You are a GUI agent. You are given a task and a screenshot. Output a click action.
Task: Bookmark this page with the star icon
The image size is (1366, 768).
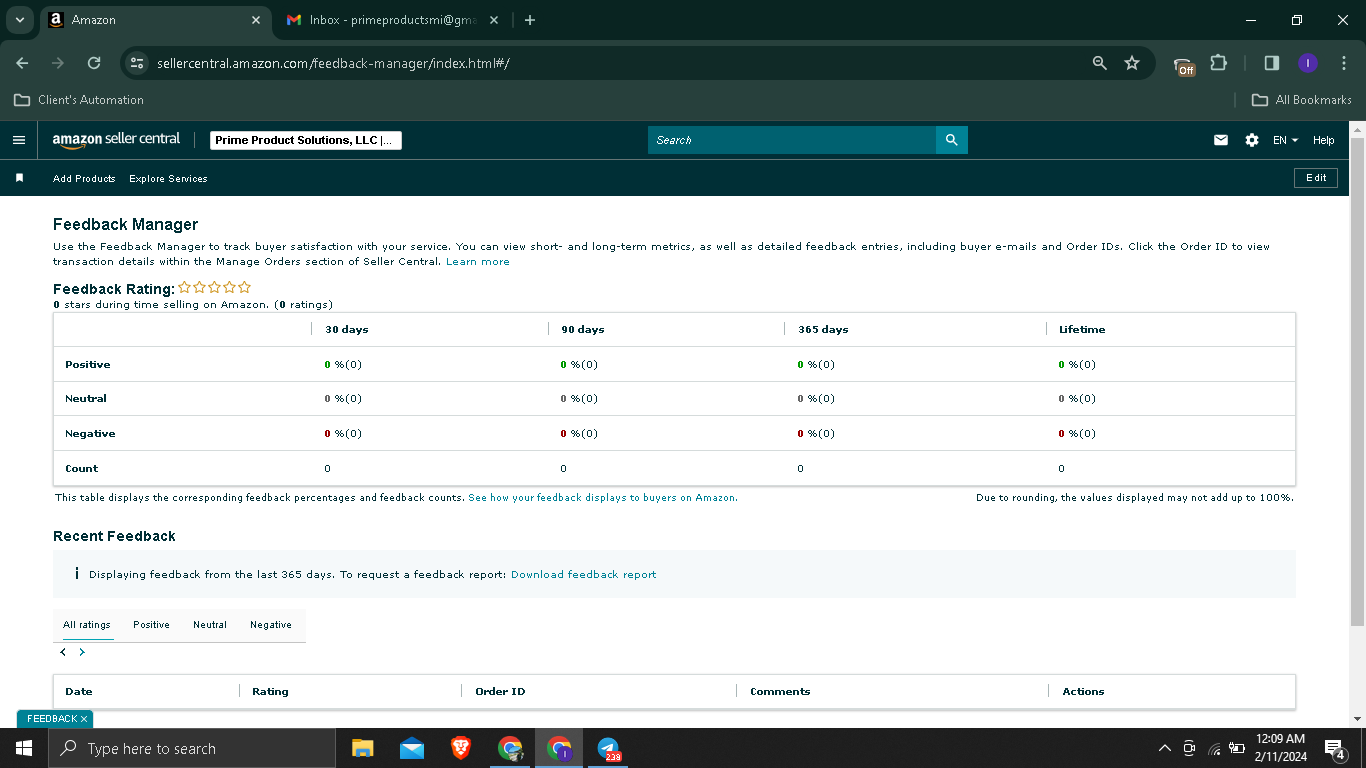coord(1132,63)
